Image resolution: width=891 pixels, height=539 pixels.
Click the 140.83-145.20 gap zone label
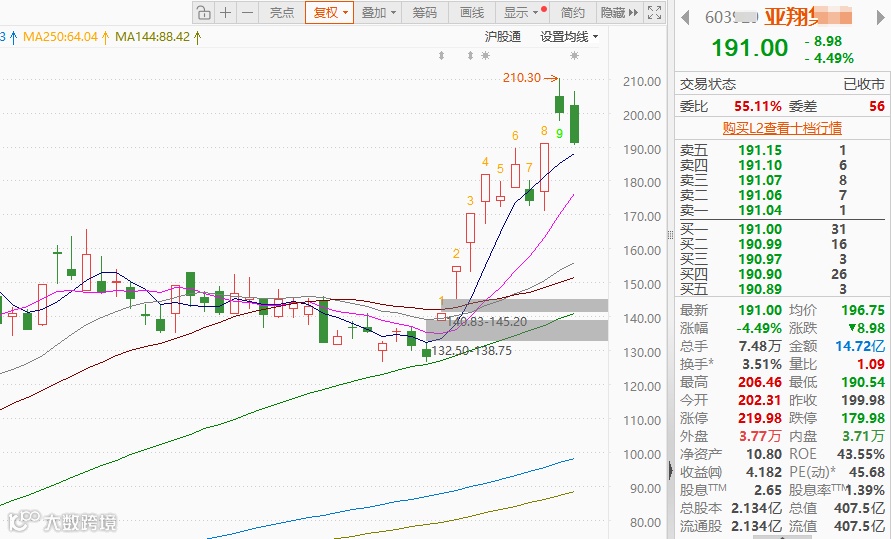487,321
